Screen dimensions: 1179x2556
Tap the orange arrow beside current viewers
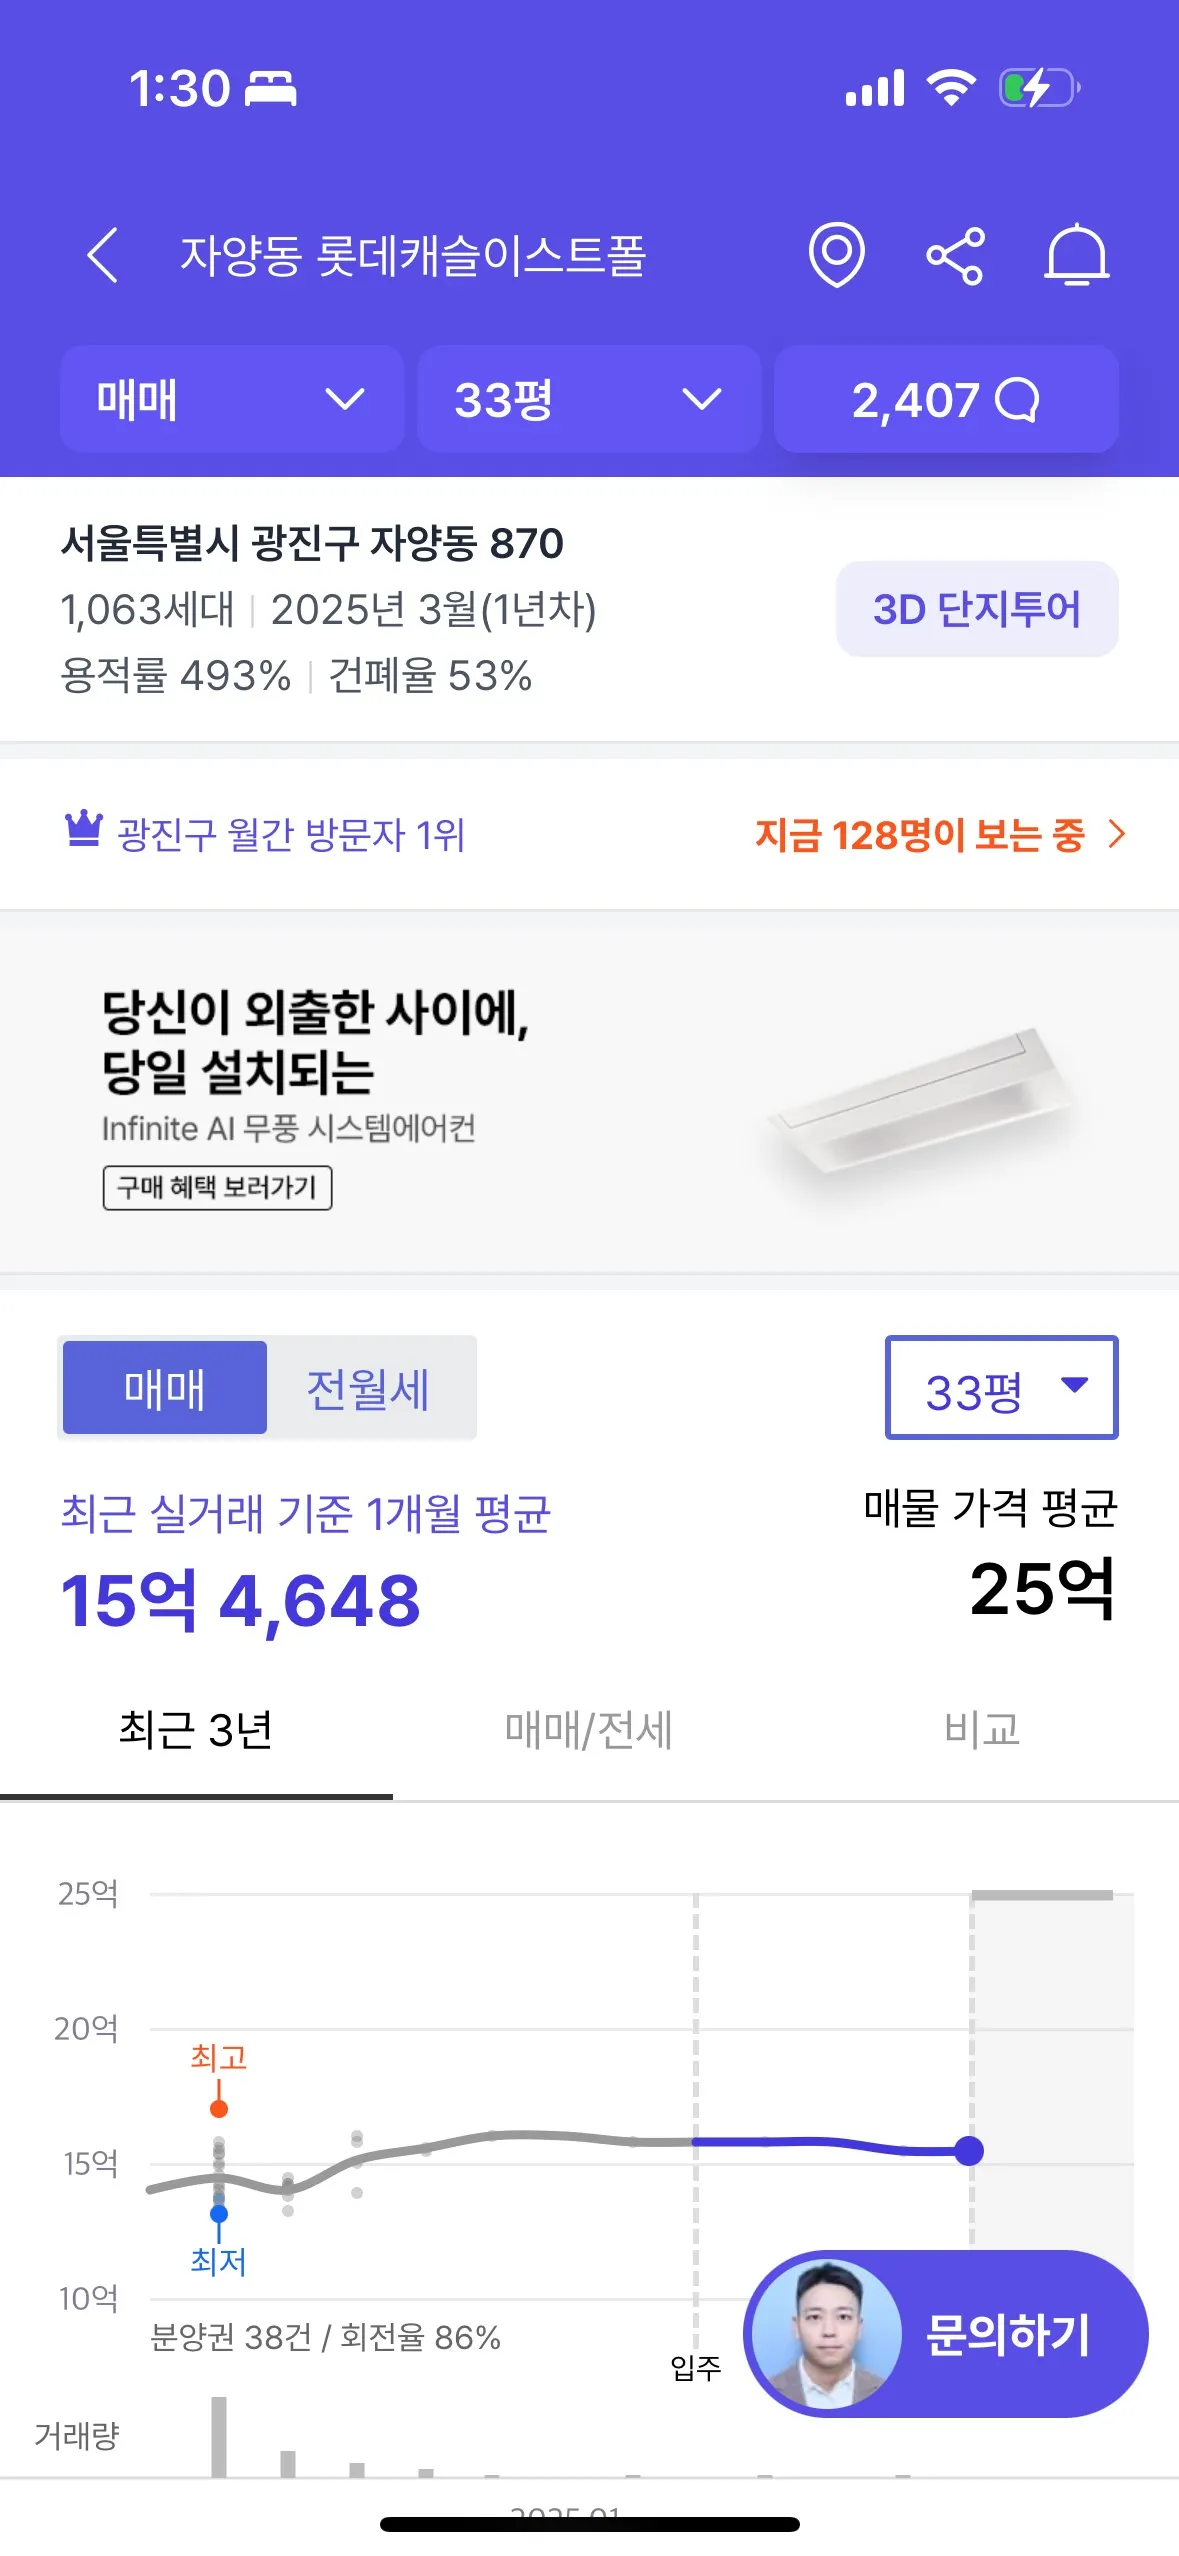pyautogui.click(x=1117, y=834)
